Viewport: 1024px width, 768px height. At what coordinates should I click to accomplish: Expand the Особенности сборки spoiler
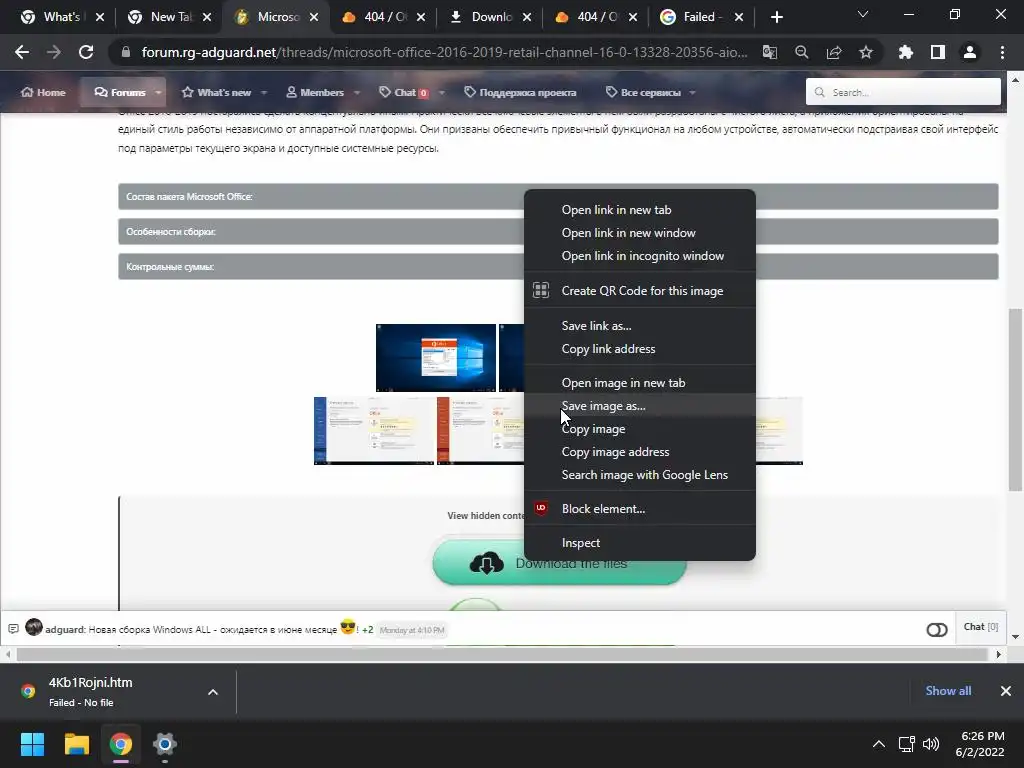558,232
